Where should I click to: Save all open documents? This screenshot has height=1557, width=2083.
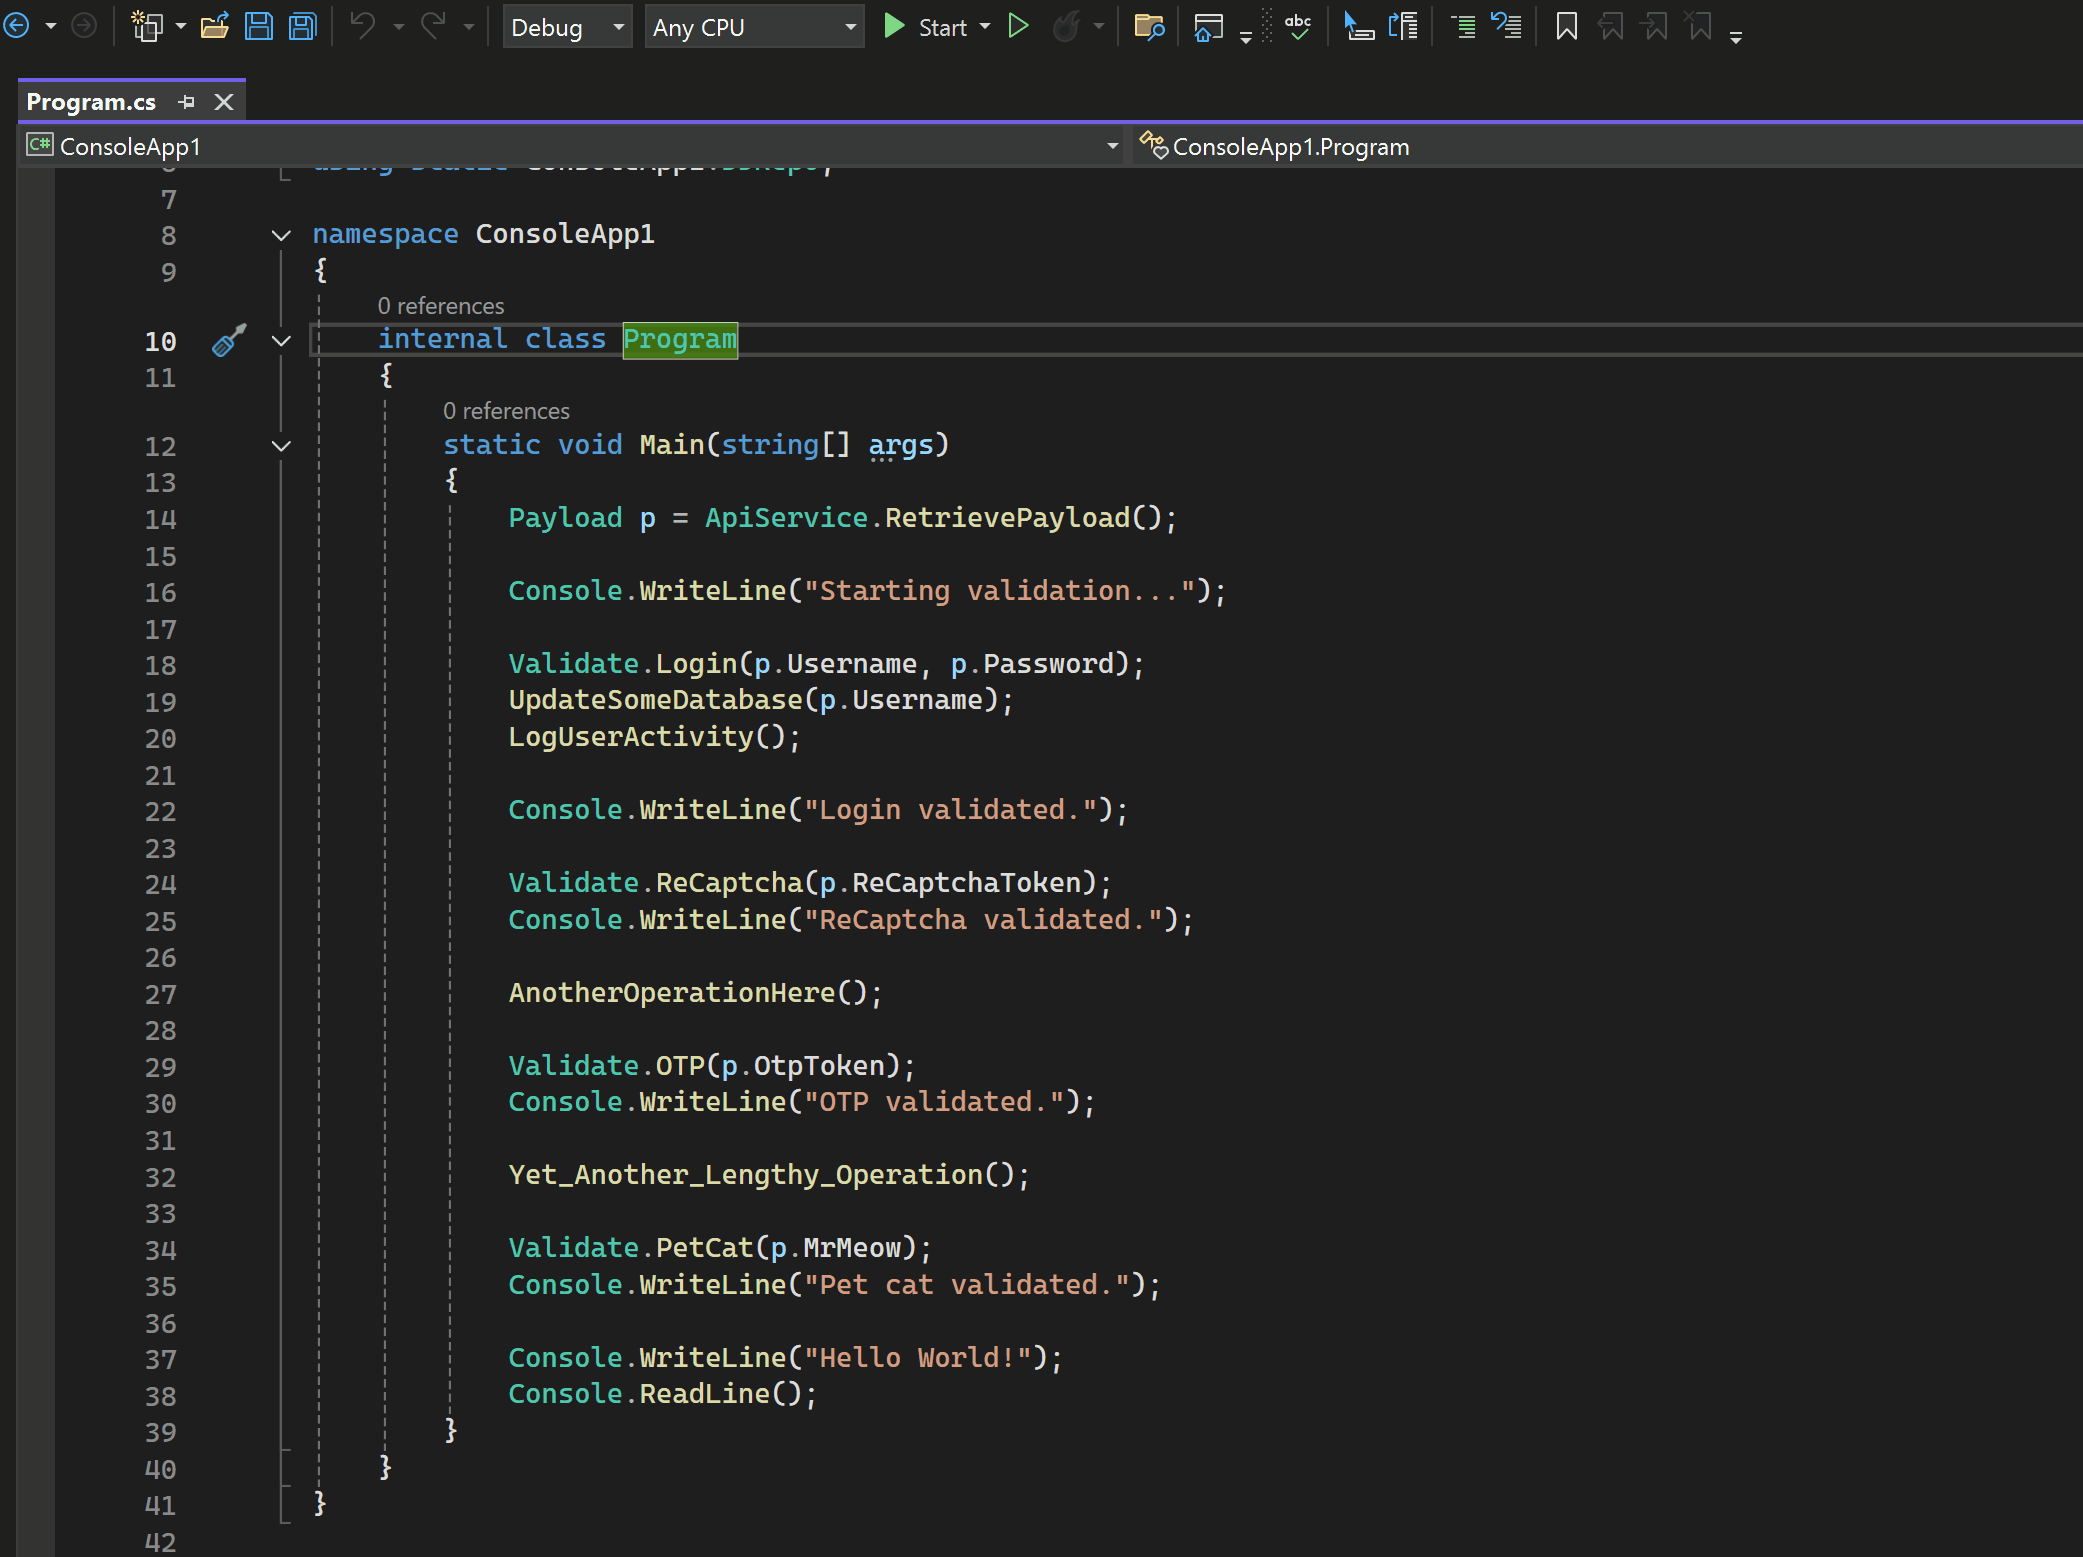(x=301, y=26)
